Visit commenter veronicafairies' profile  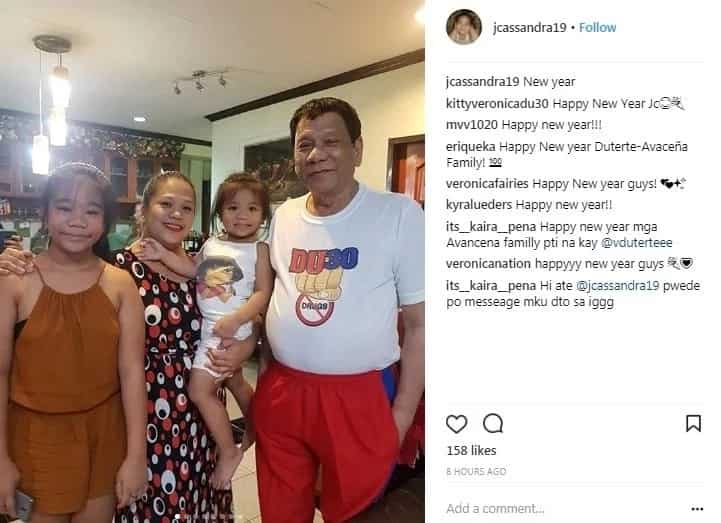click(487, 184)
